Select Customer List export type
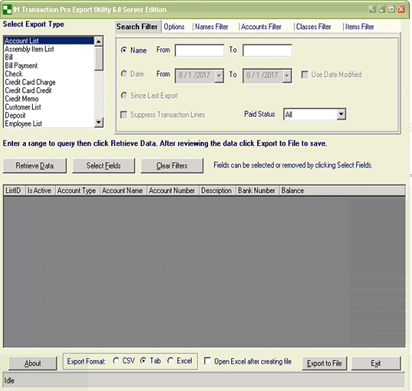The height and width of the screenshot is (391, 412). tap(49, 107)
